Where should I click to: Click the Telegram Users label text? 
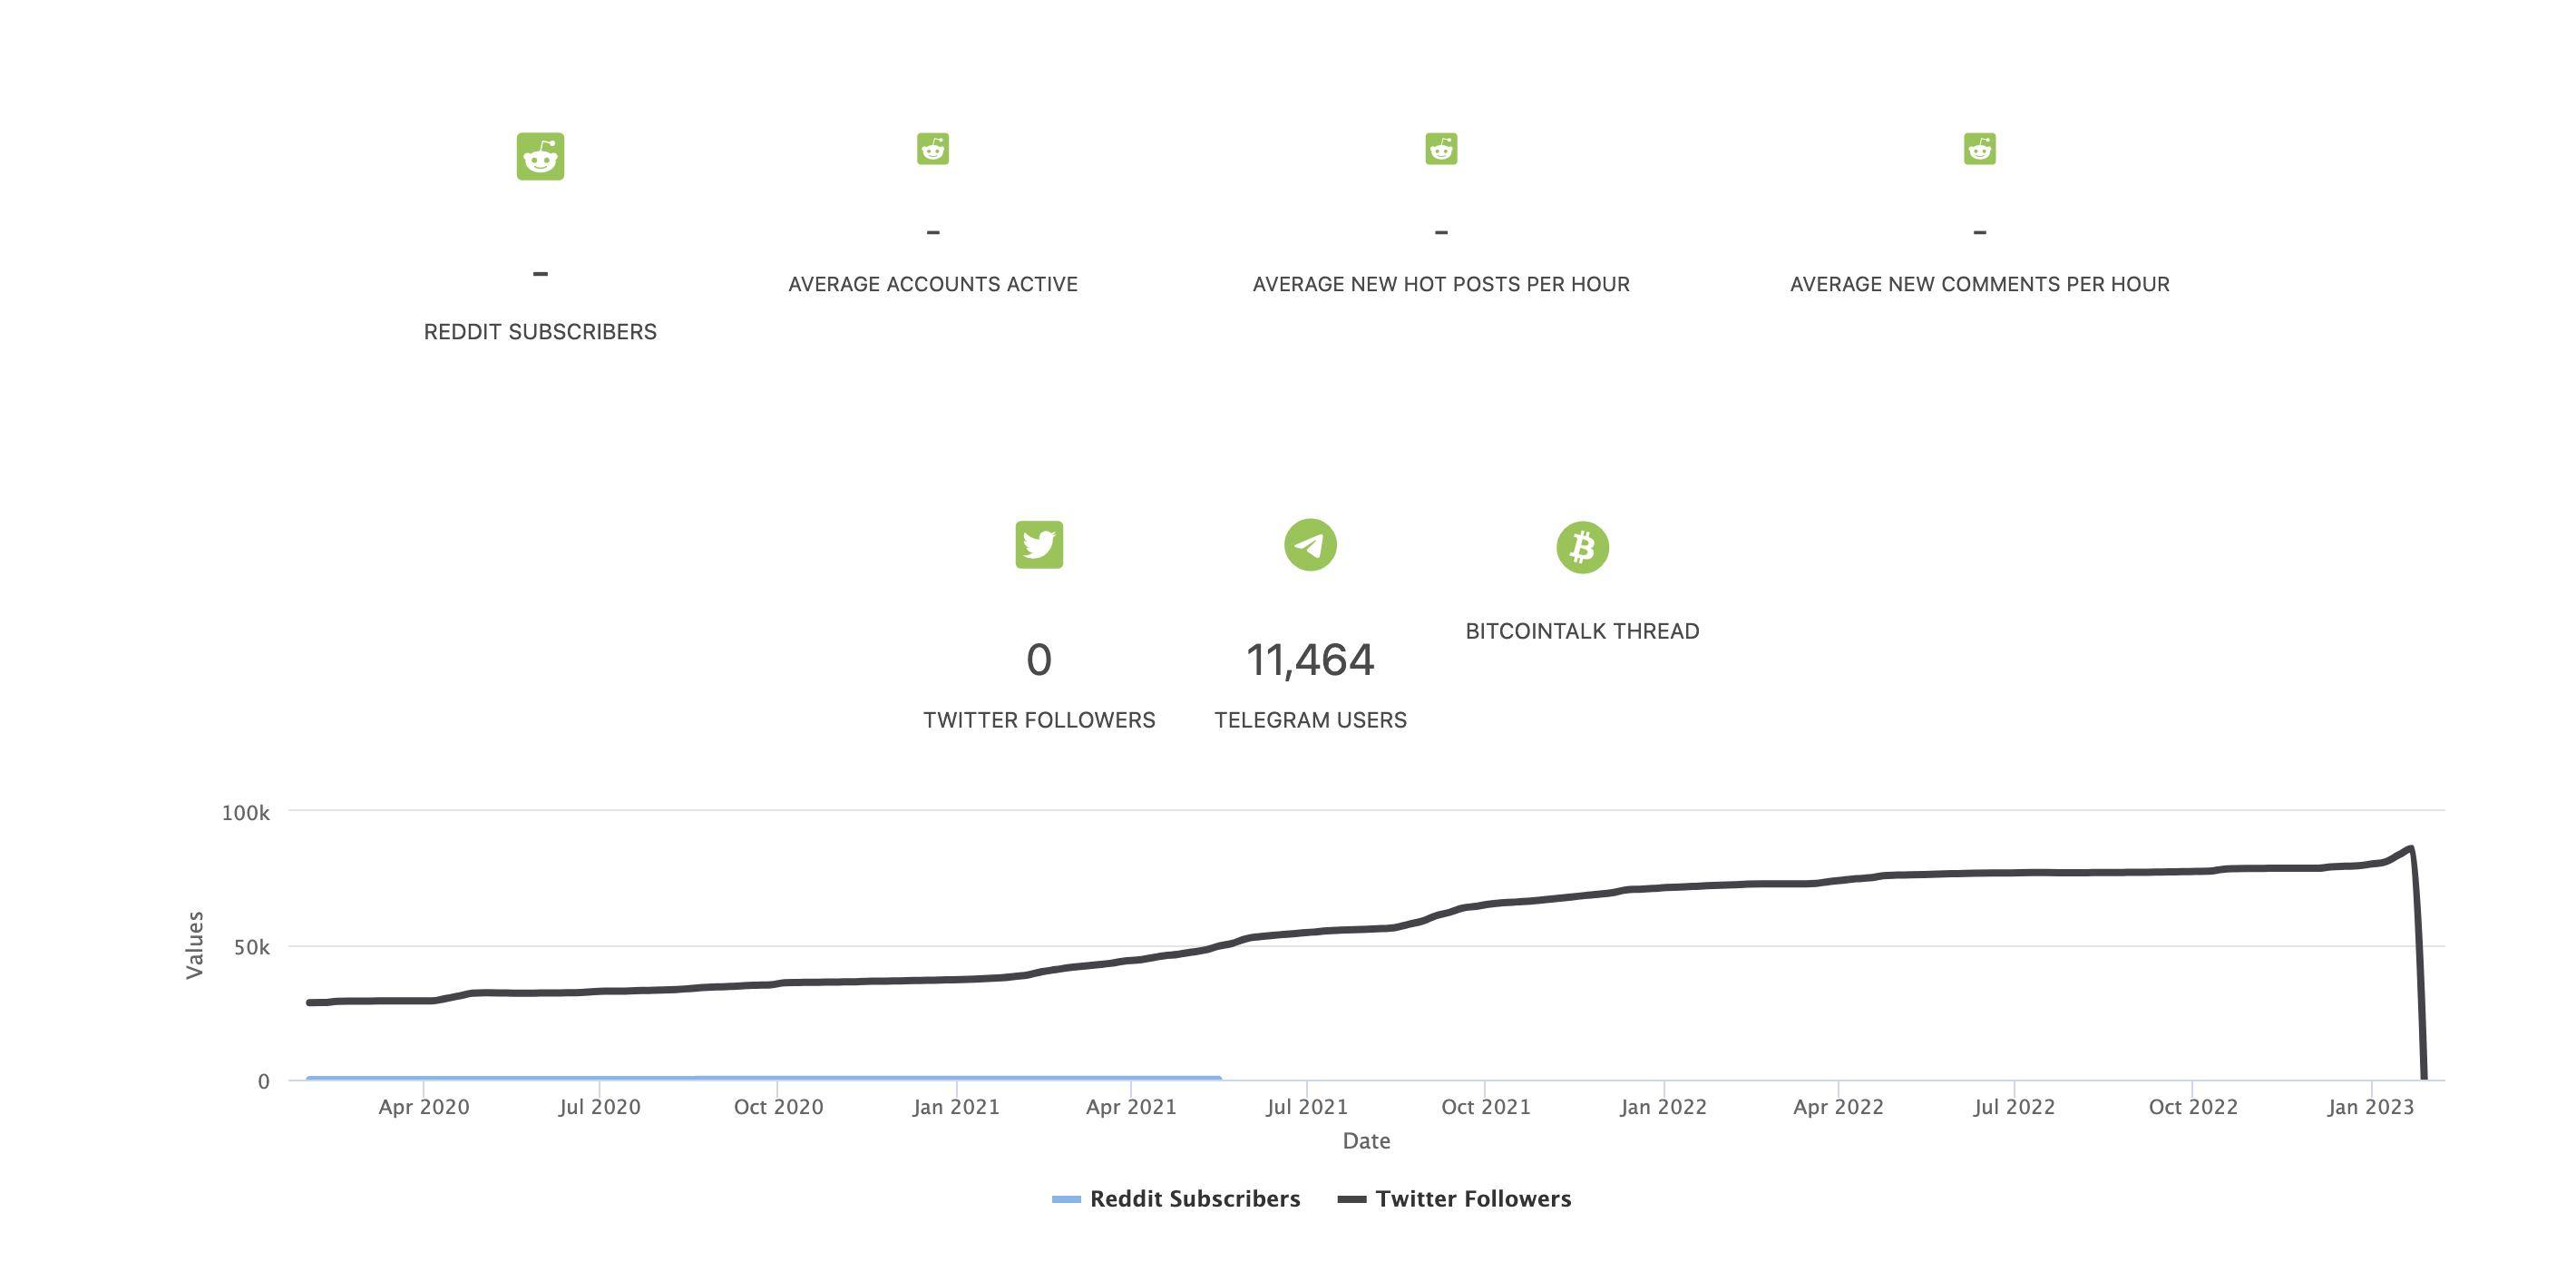[1310, 720]
